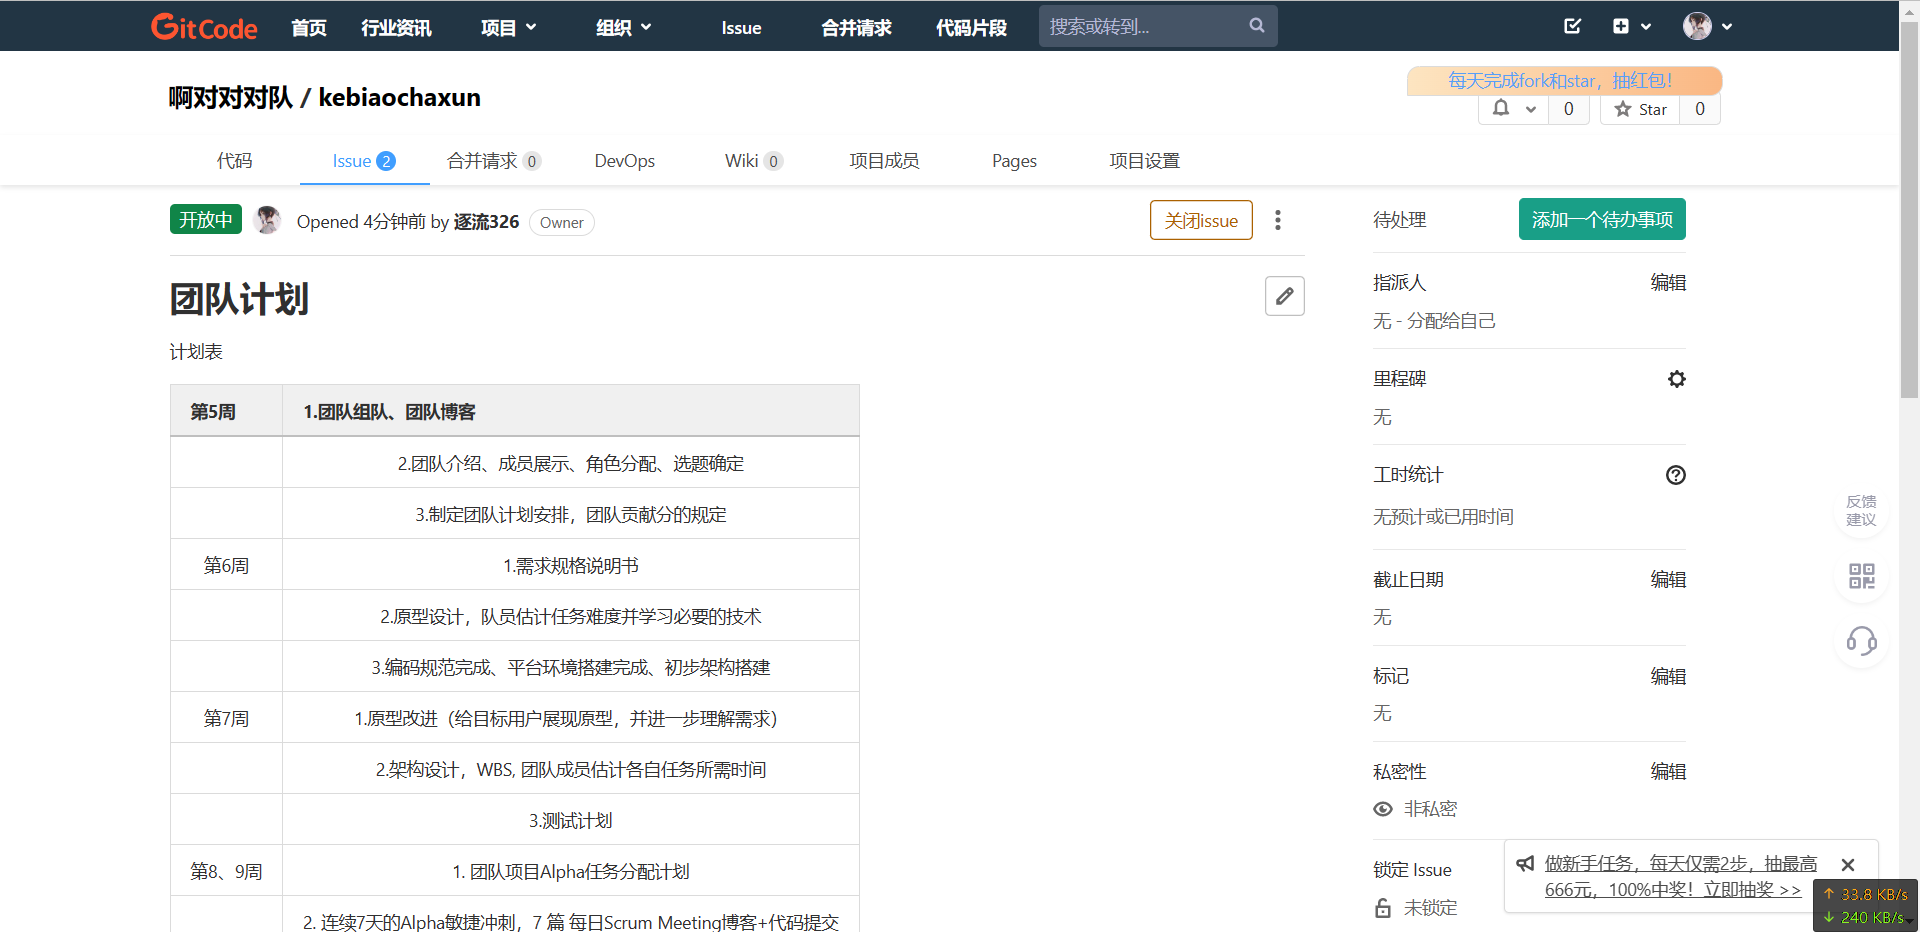Click the Owner role badge
Viewport: 1920px width, 932px height.
(561, 222)
